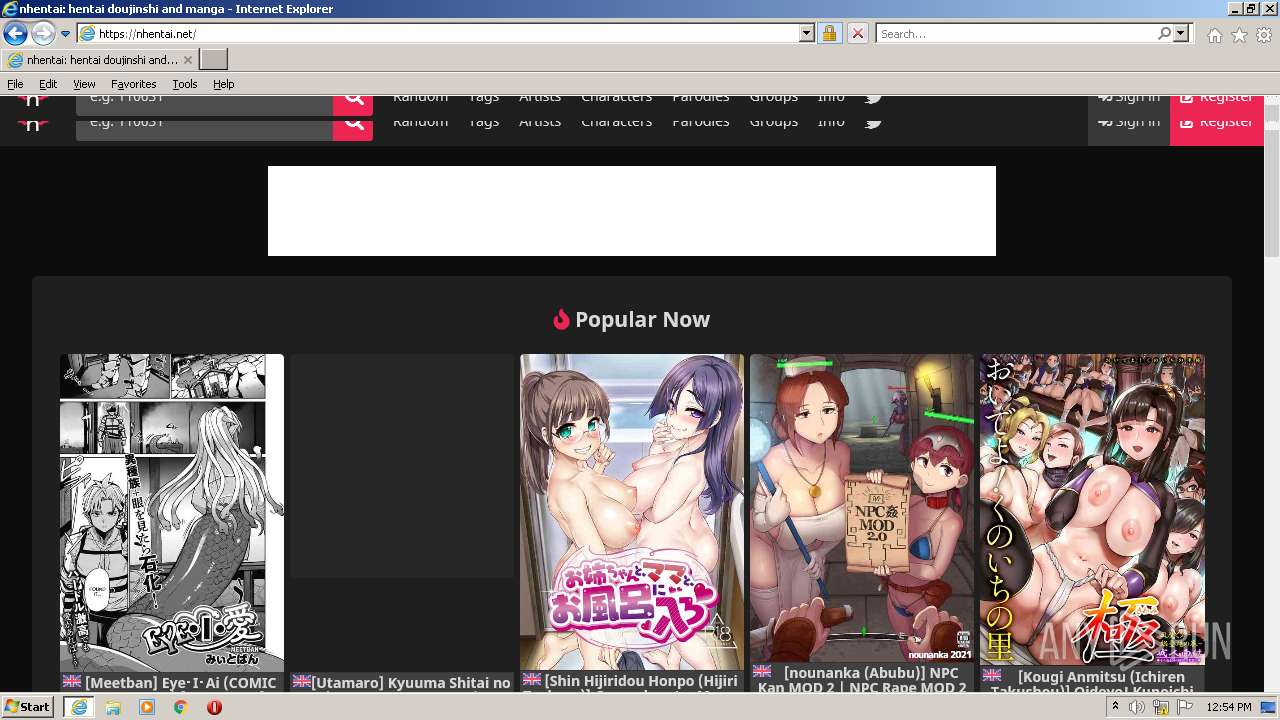Open the gear Tools icon in the toolbar
Image resolution: width=1280 pixels, height=720 pixels.
pos(1264,35)
